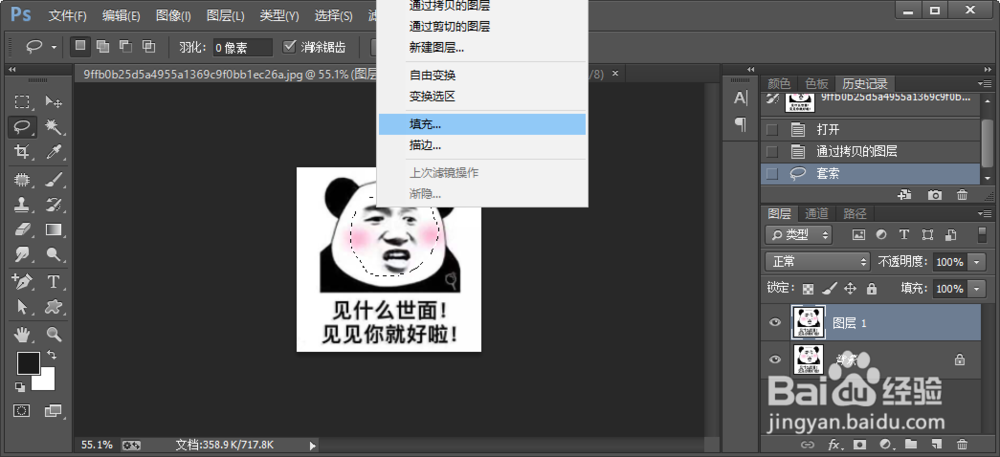Select the Brush tool
Screen dimensions: 1000x457
54,180
